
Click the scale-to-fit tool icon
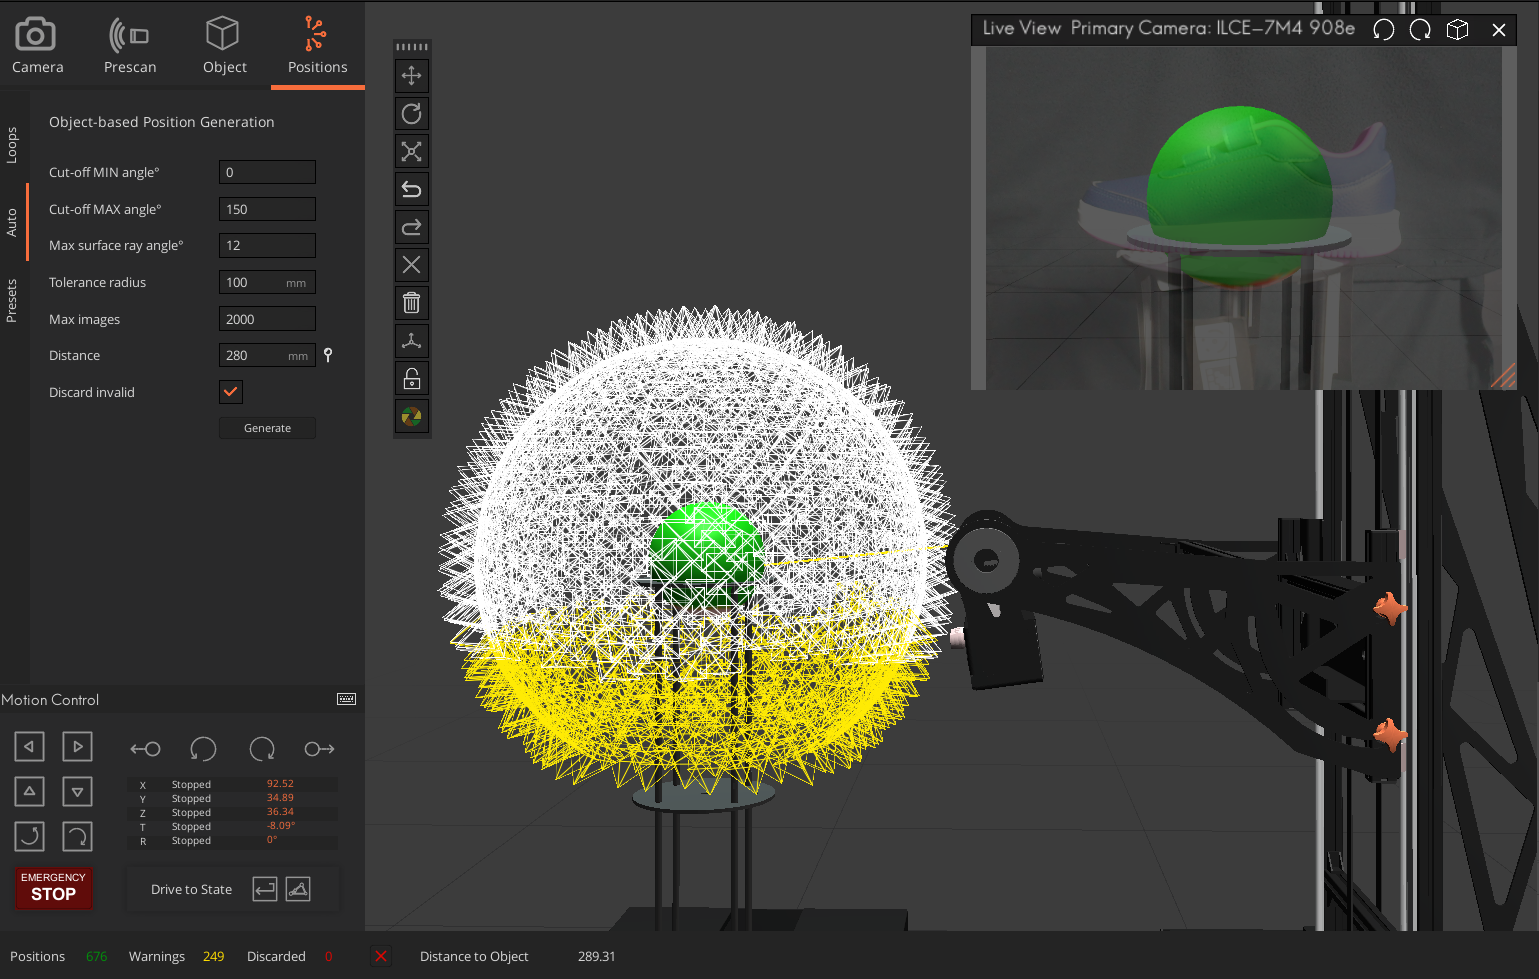coord(411,152)
